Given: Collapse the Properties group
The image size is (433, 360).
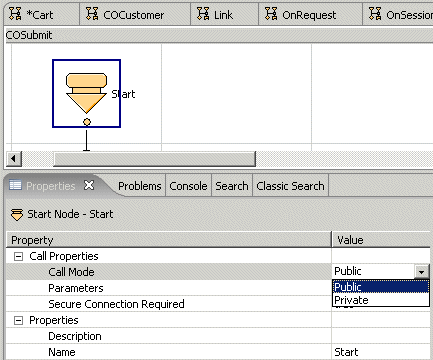Looking at the screenshot, I should [18, 320].
